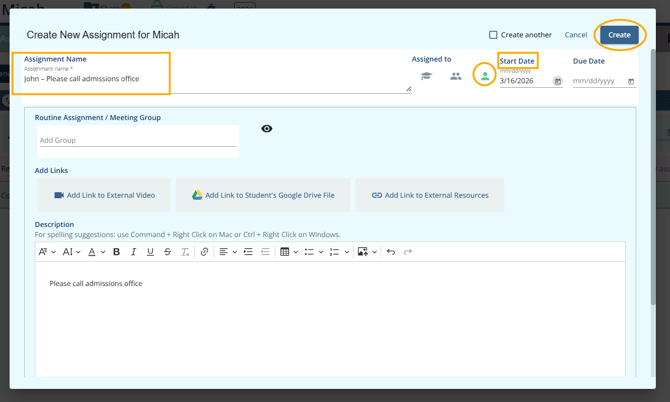Expand the text alignment dropdown
The height and width of the screenshot is (402, 670).
click(228, 252)
